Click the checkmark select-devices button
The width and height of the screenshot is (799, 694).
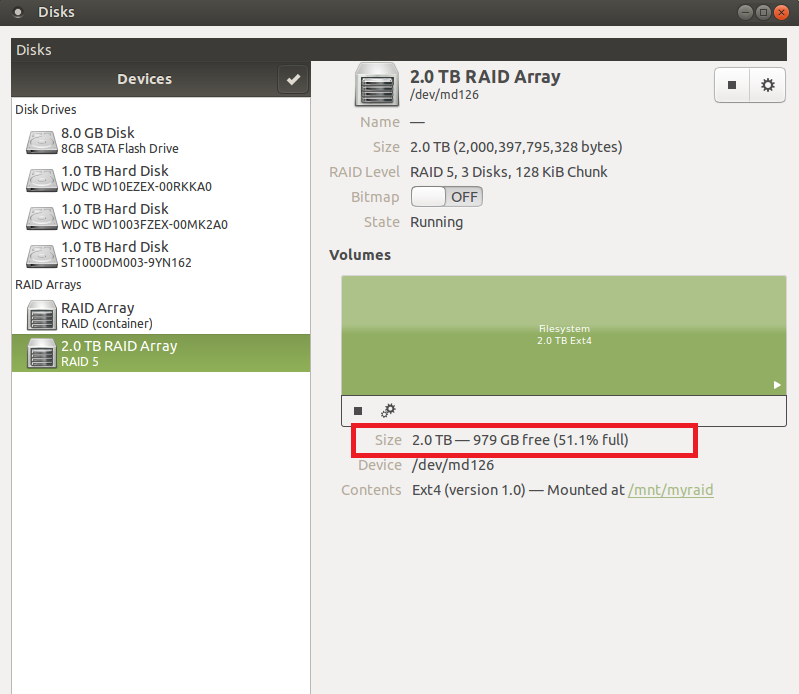pyautogui.click(x=293, y=79)
